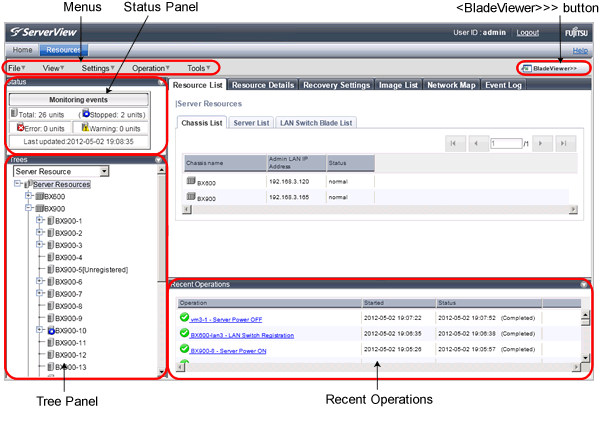Image resolution: width=601 pixels, height=422 pixels.
Task: Switch to the Home tab
Action: tap(22, 50)
